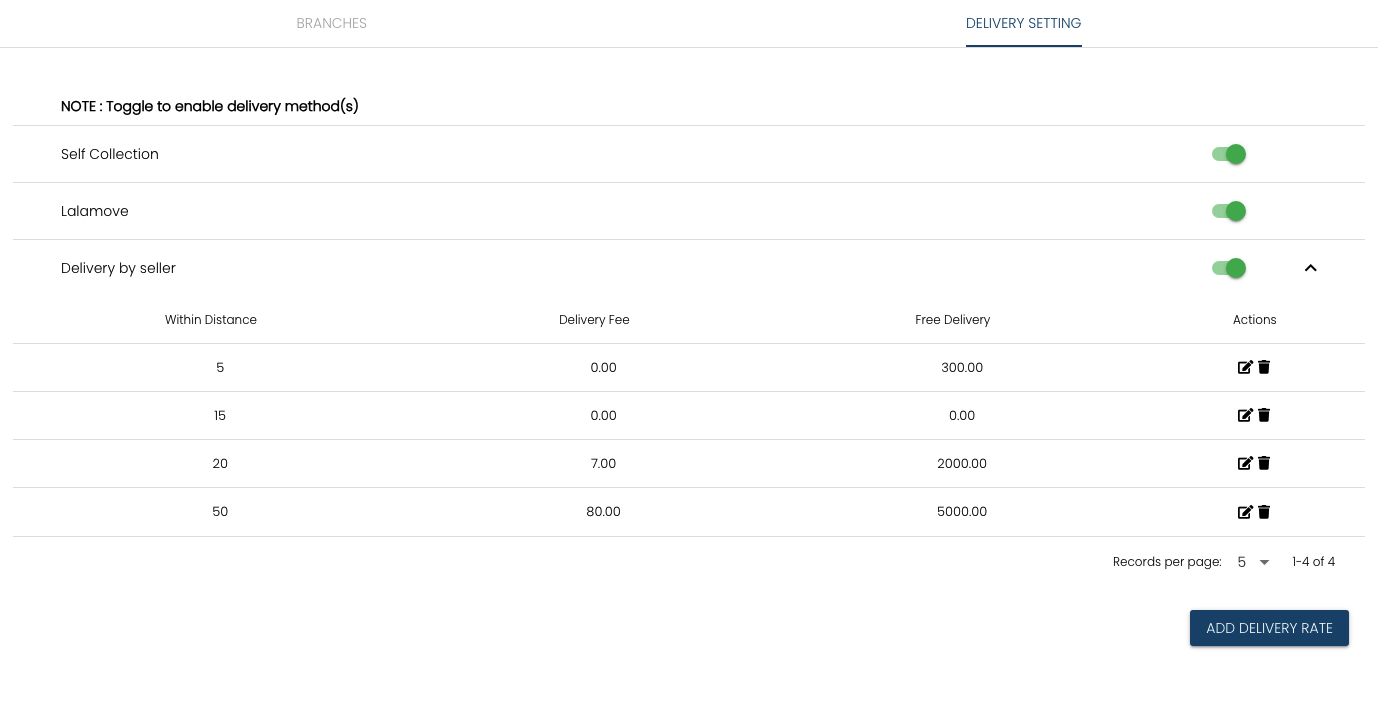Screen dimensions: 1378x701
Task: Click the Delivery Fee column header
Action: tap(594, 320)
